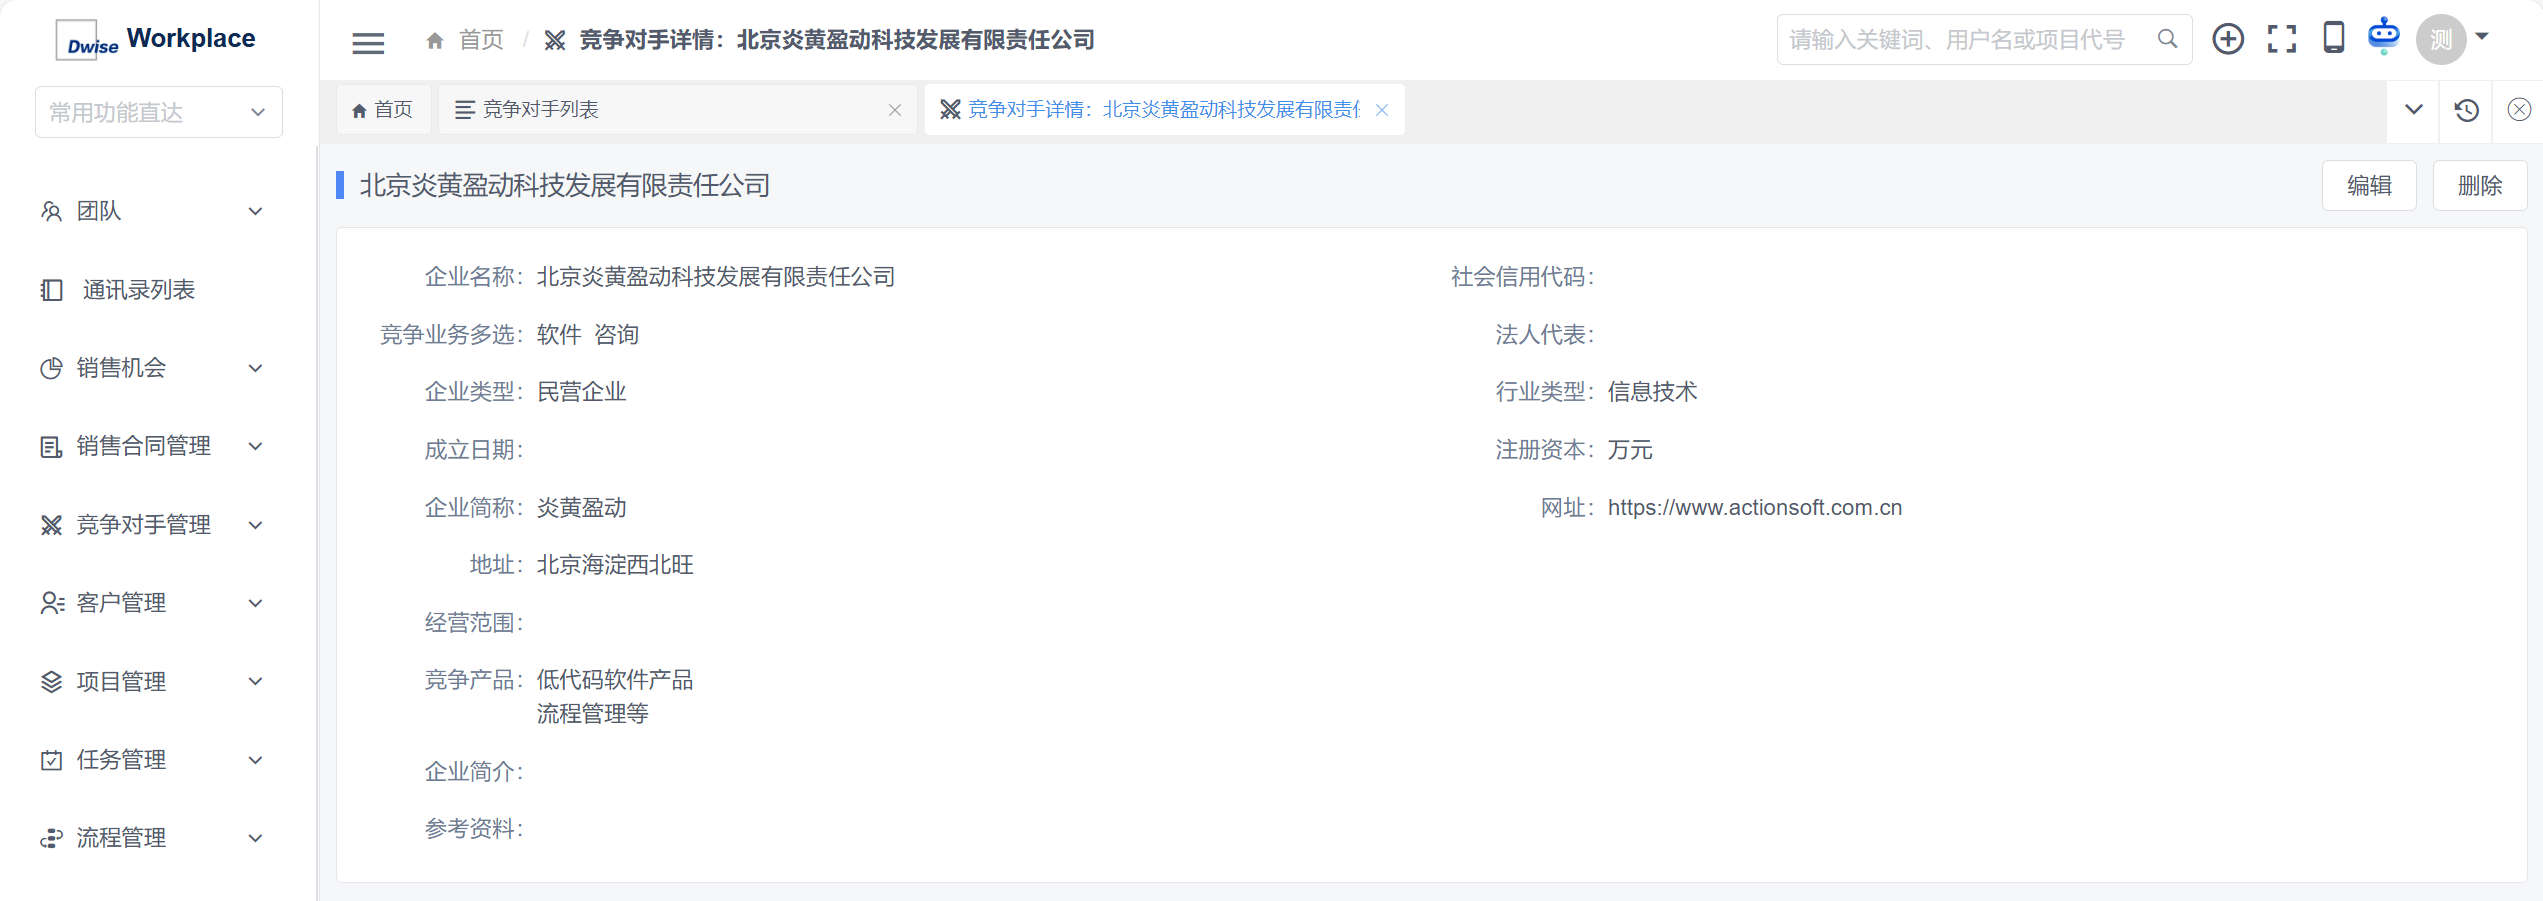Open the 项目管理 sidebar menu
Image resolution: width=2543 pixels, height=901 pixels.
(159, 682)
